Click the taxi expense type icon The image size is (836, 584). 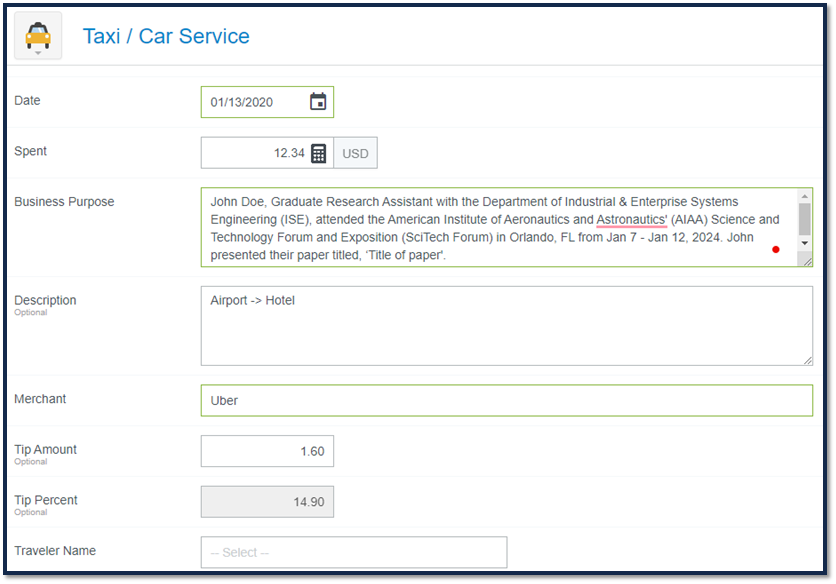[38, 35]
